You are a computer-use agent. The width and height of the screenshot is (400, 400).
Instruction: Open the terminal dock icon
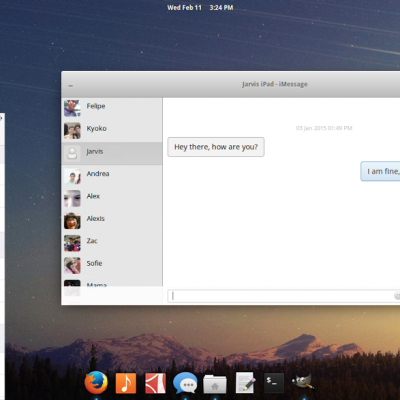[x=274, y=383]
